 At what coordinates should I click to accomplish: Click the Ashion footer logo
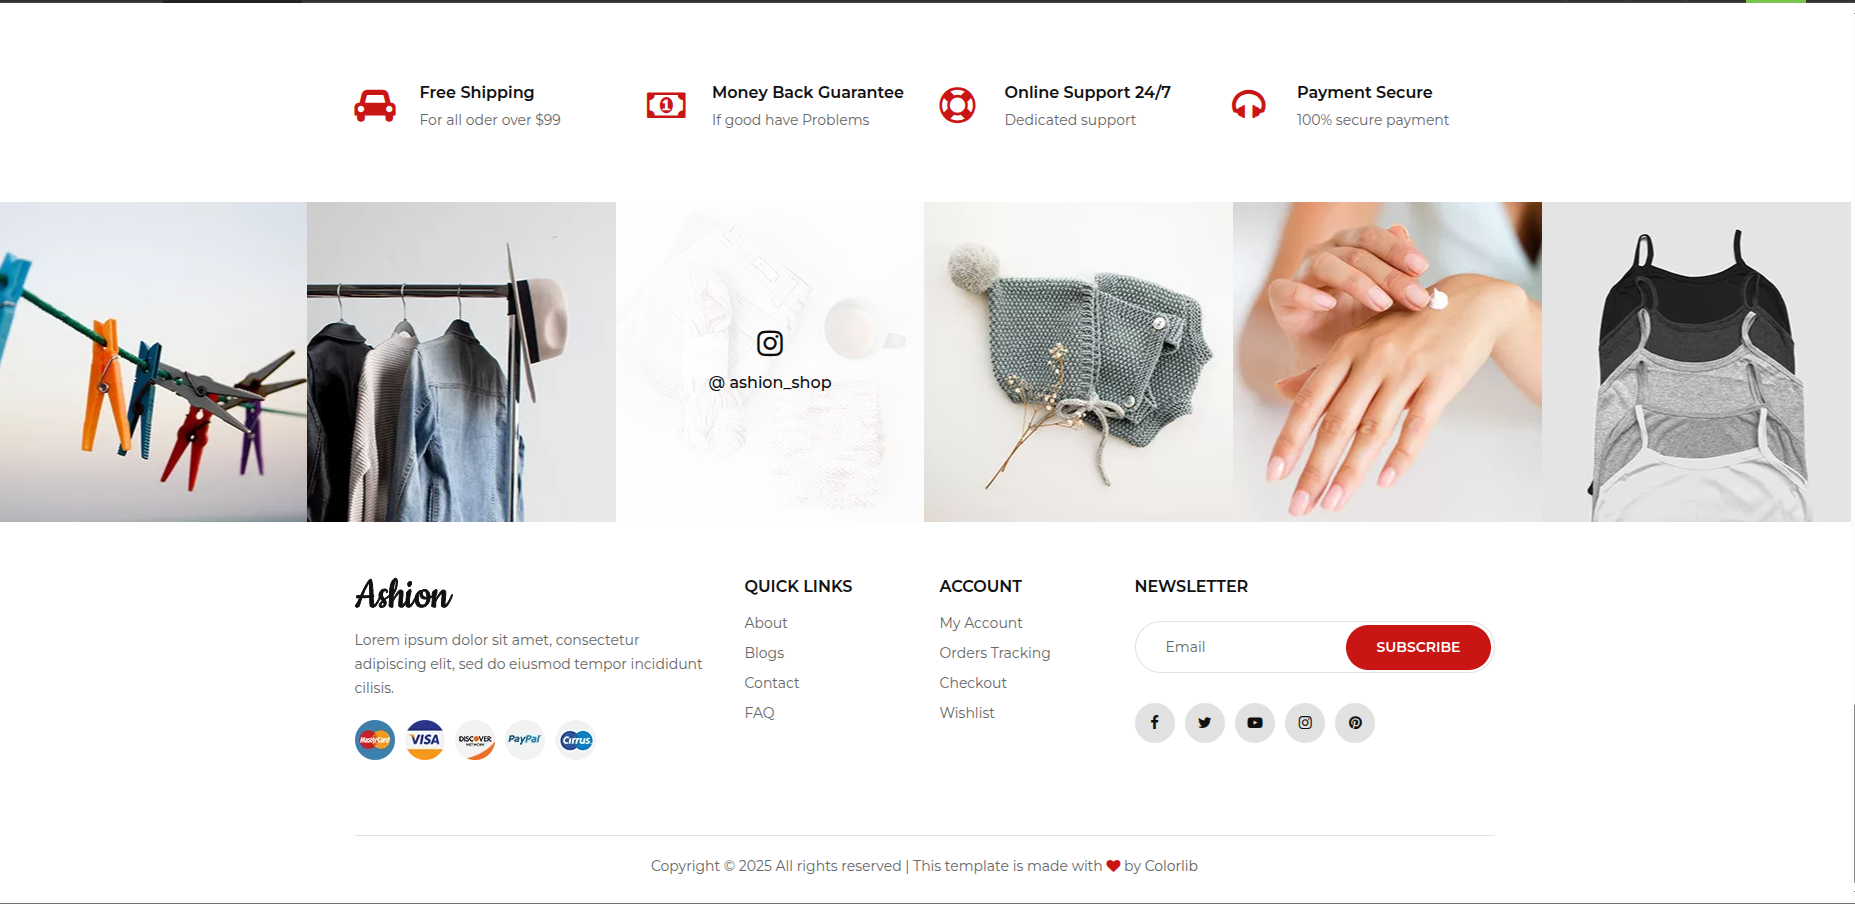click(404, 594)
